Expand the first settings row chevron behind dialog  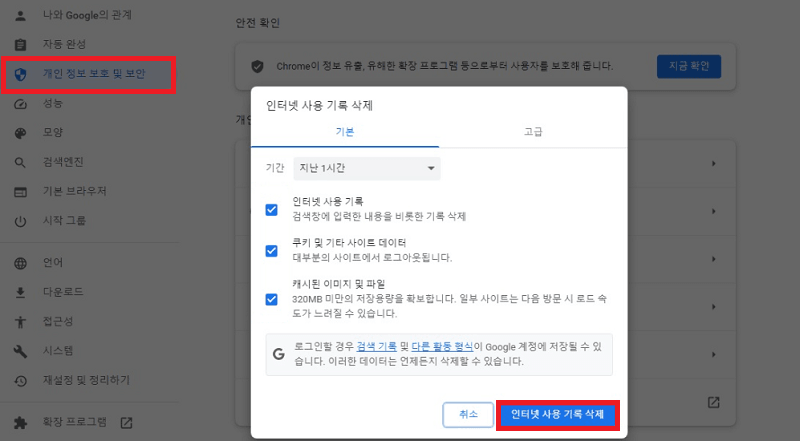click(x=714, y=164)
